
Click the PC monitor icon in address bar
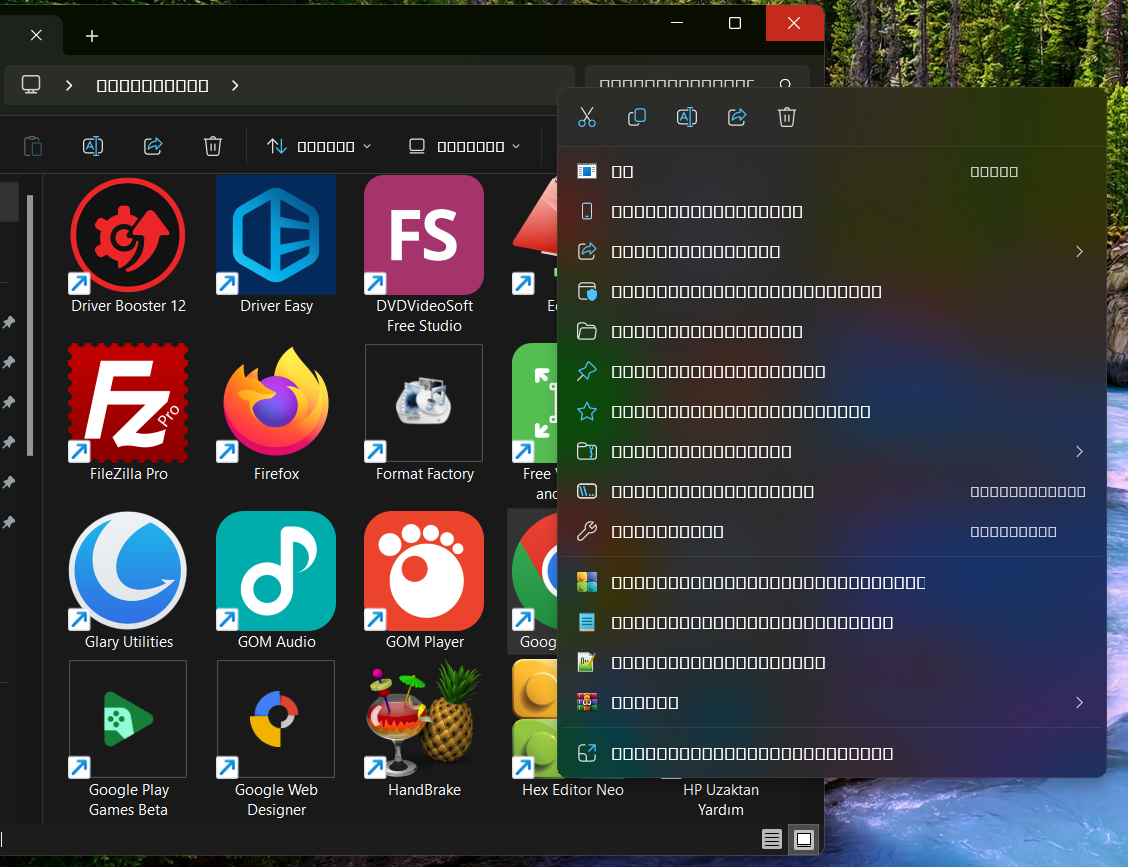[x=31, y=85]
